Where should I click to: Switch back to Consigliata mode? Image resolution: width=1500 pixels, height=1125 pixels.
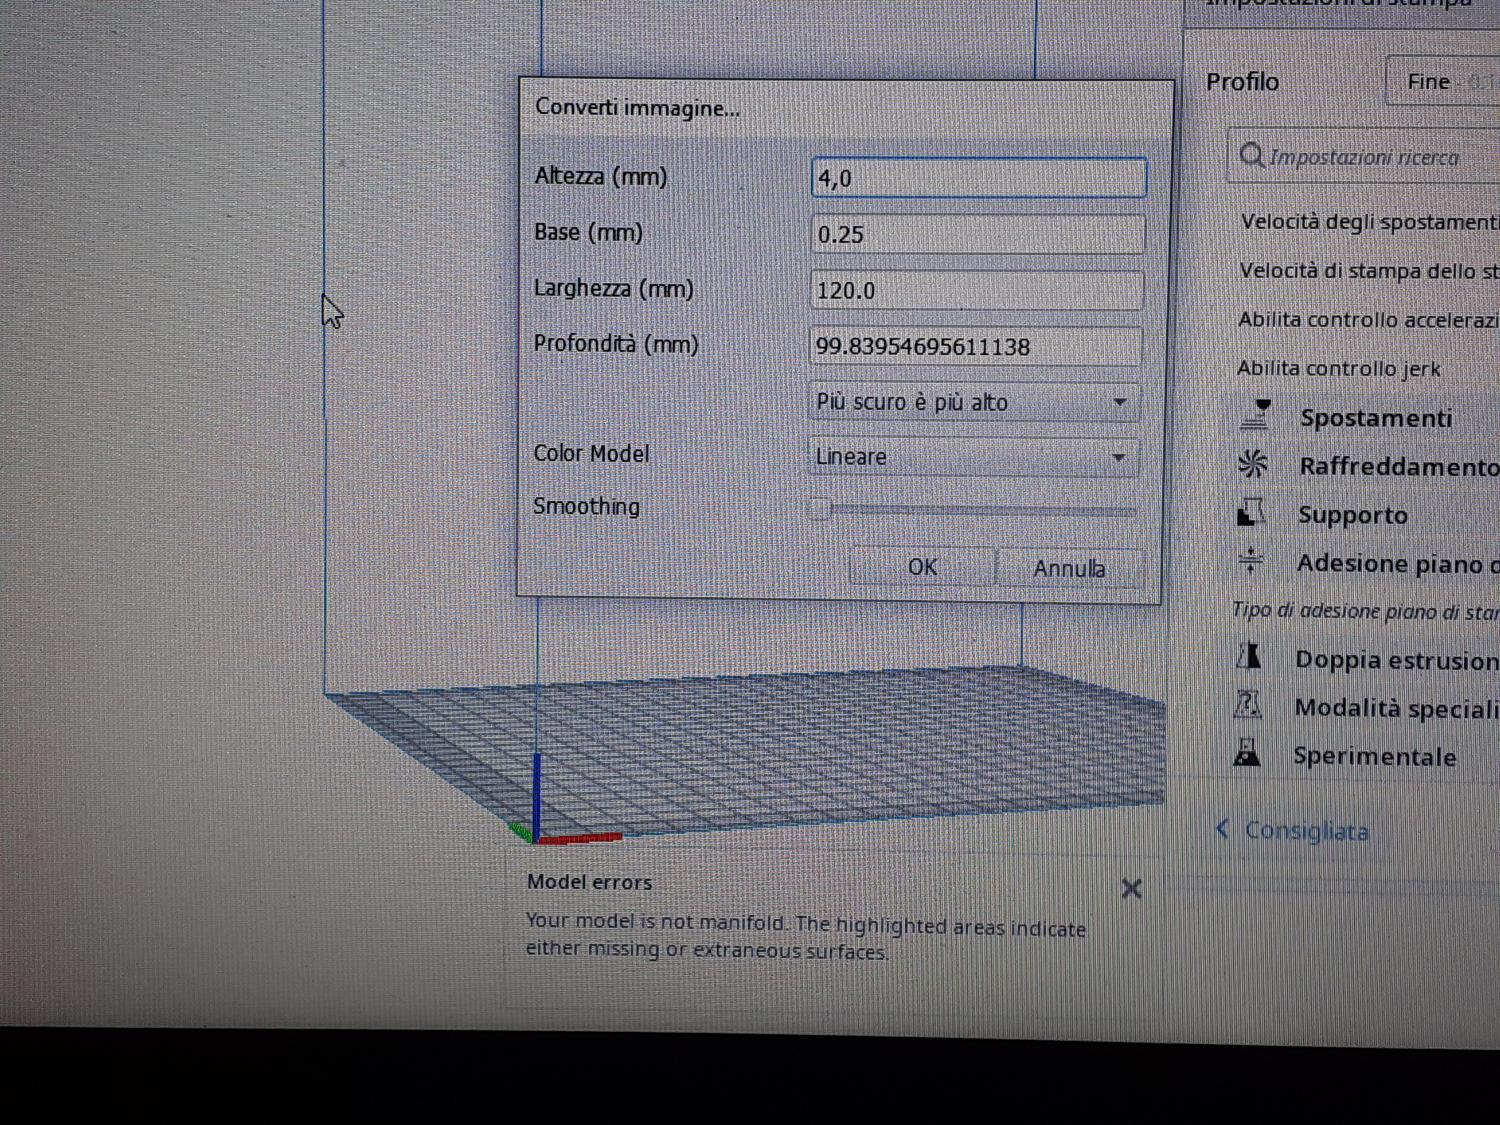(x=1306, y=831)
